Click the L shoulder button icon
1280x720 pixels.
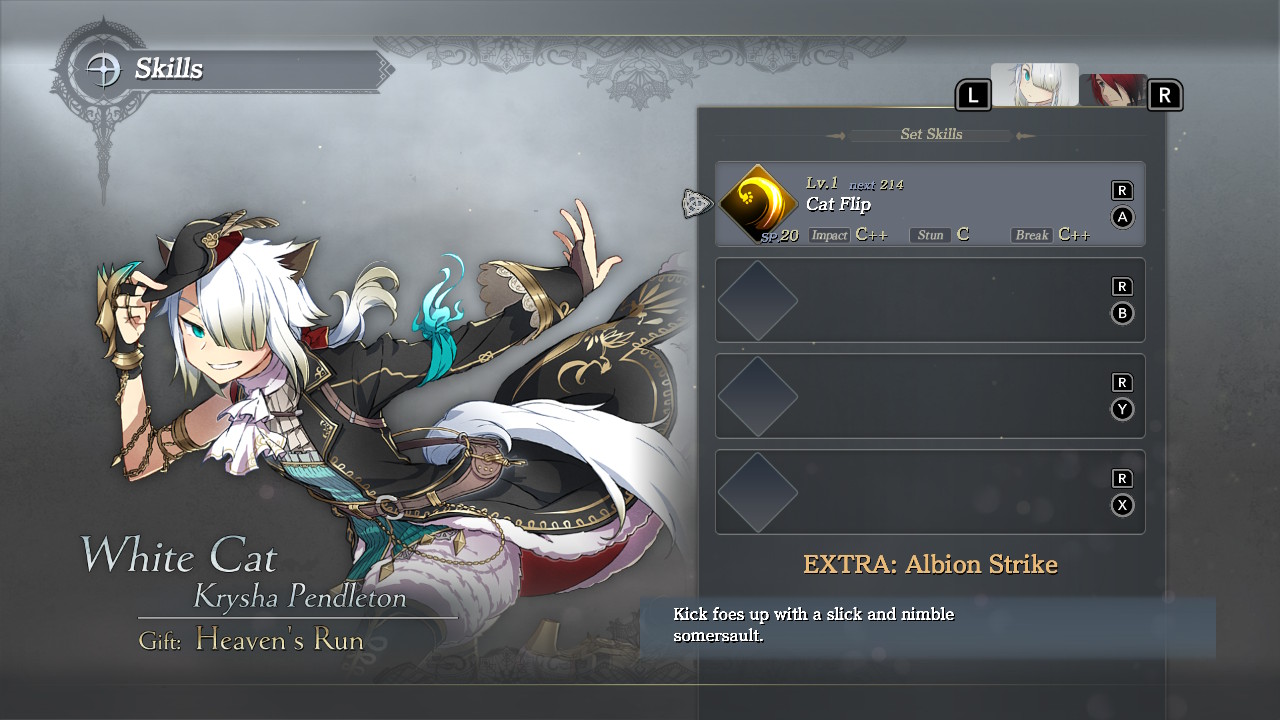973,96
